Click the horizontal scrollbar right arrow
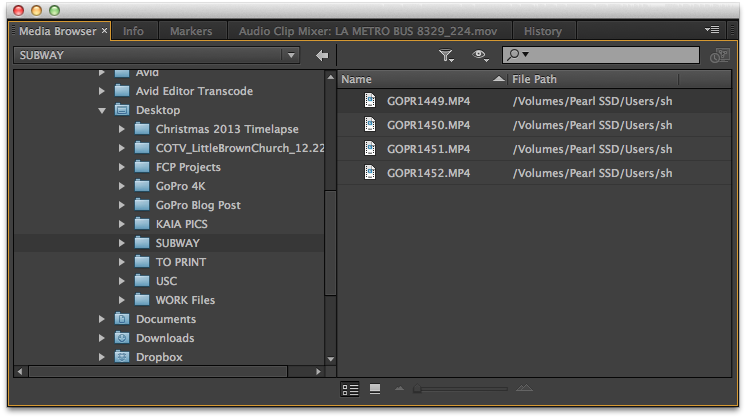 tap(318, 371)
